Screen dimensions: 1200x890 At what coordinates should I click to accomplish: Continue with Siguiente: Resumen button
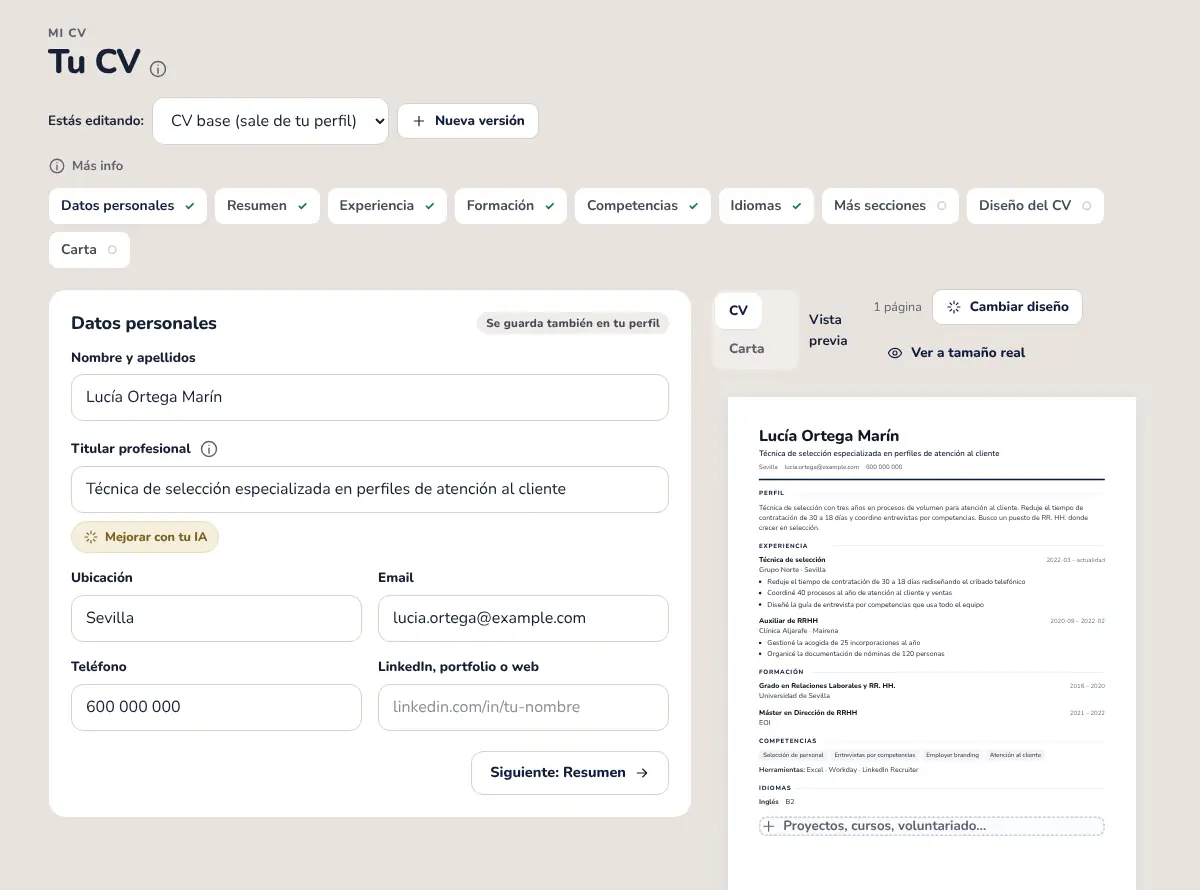click(x=570, y=773)
